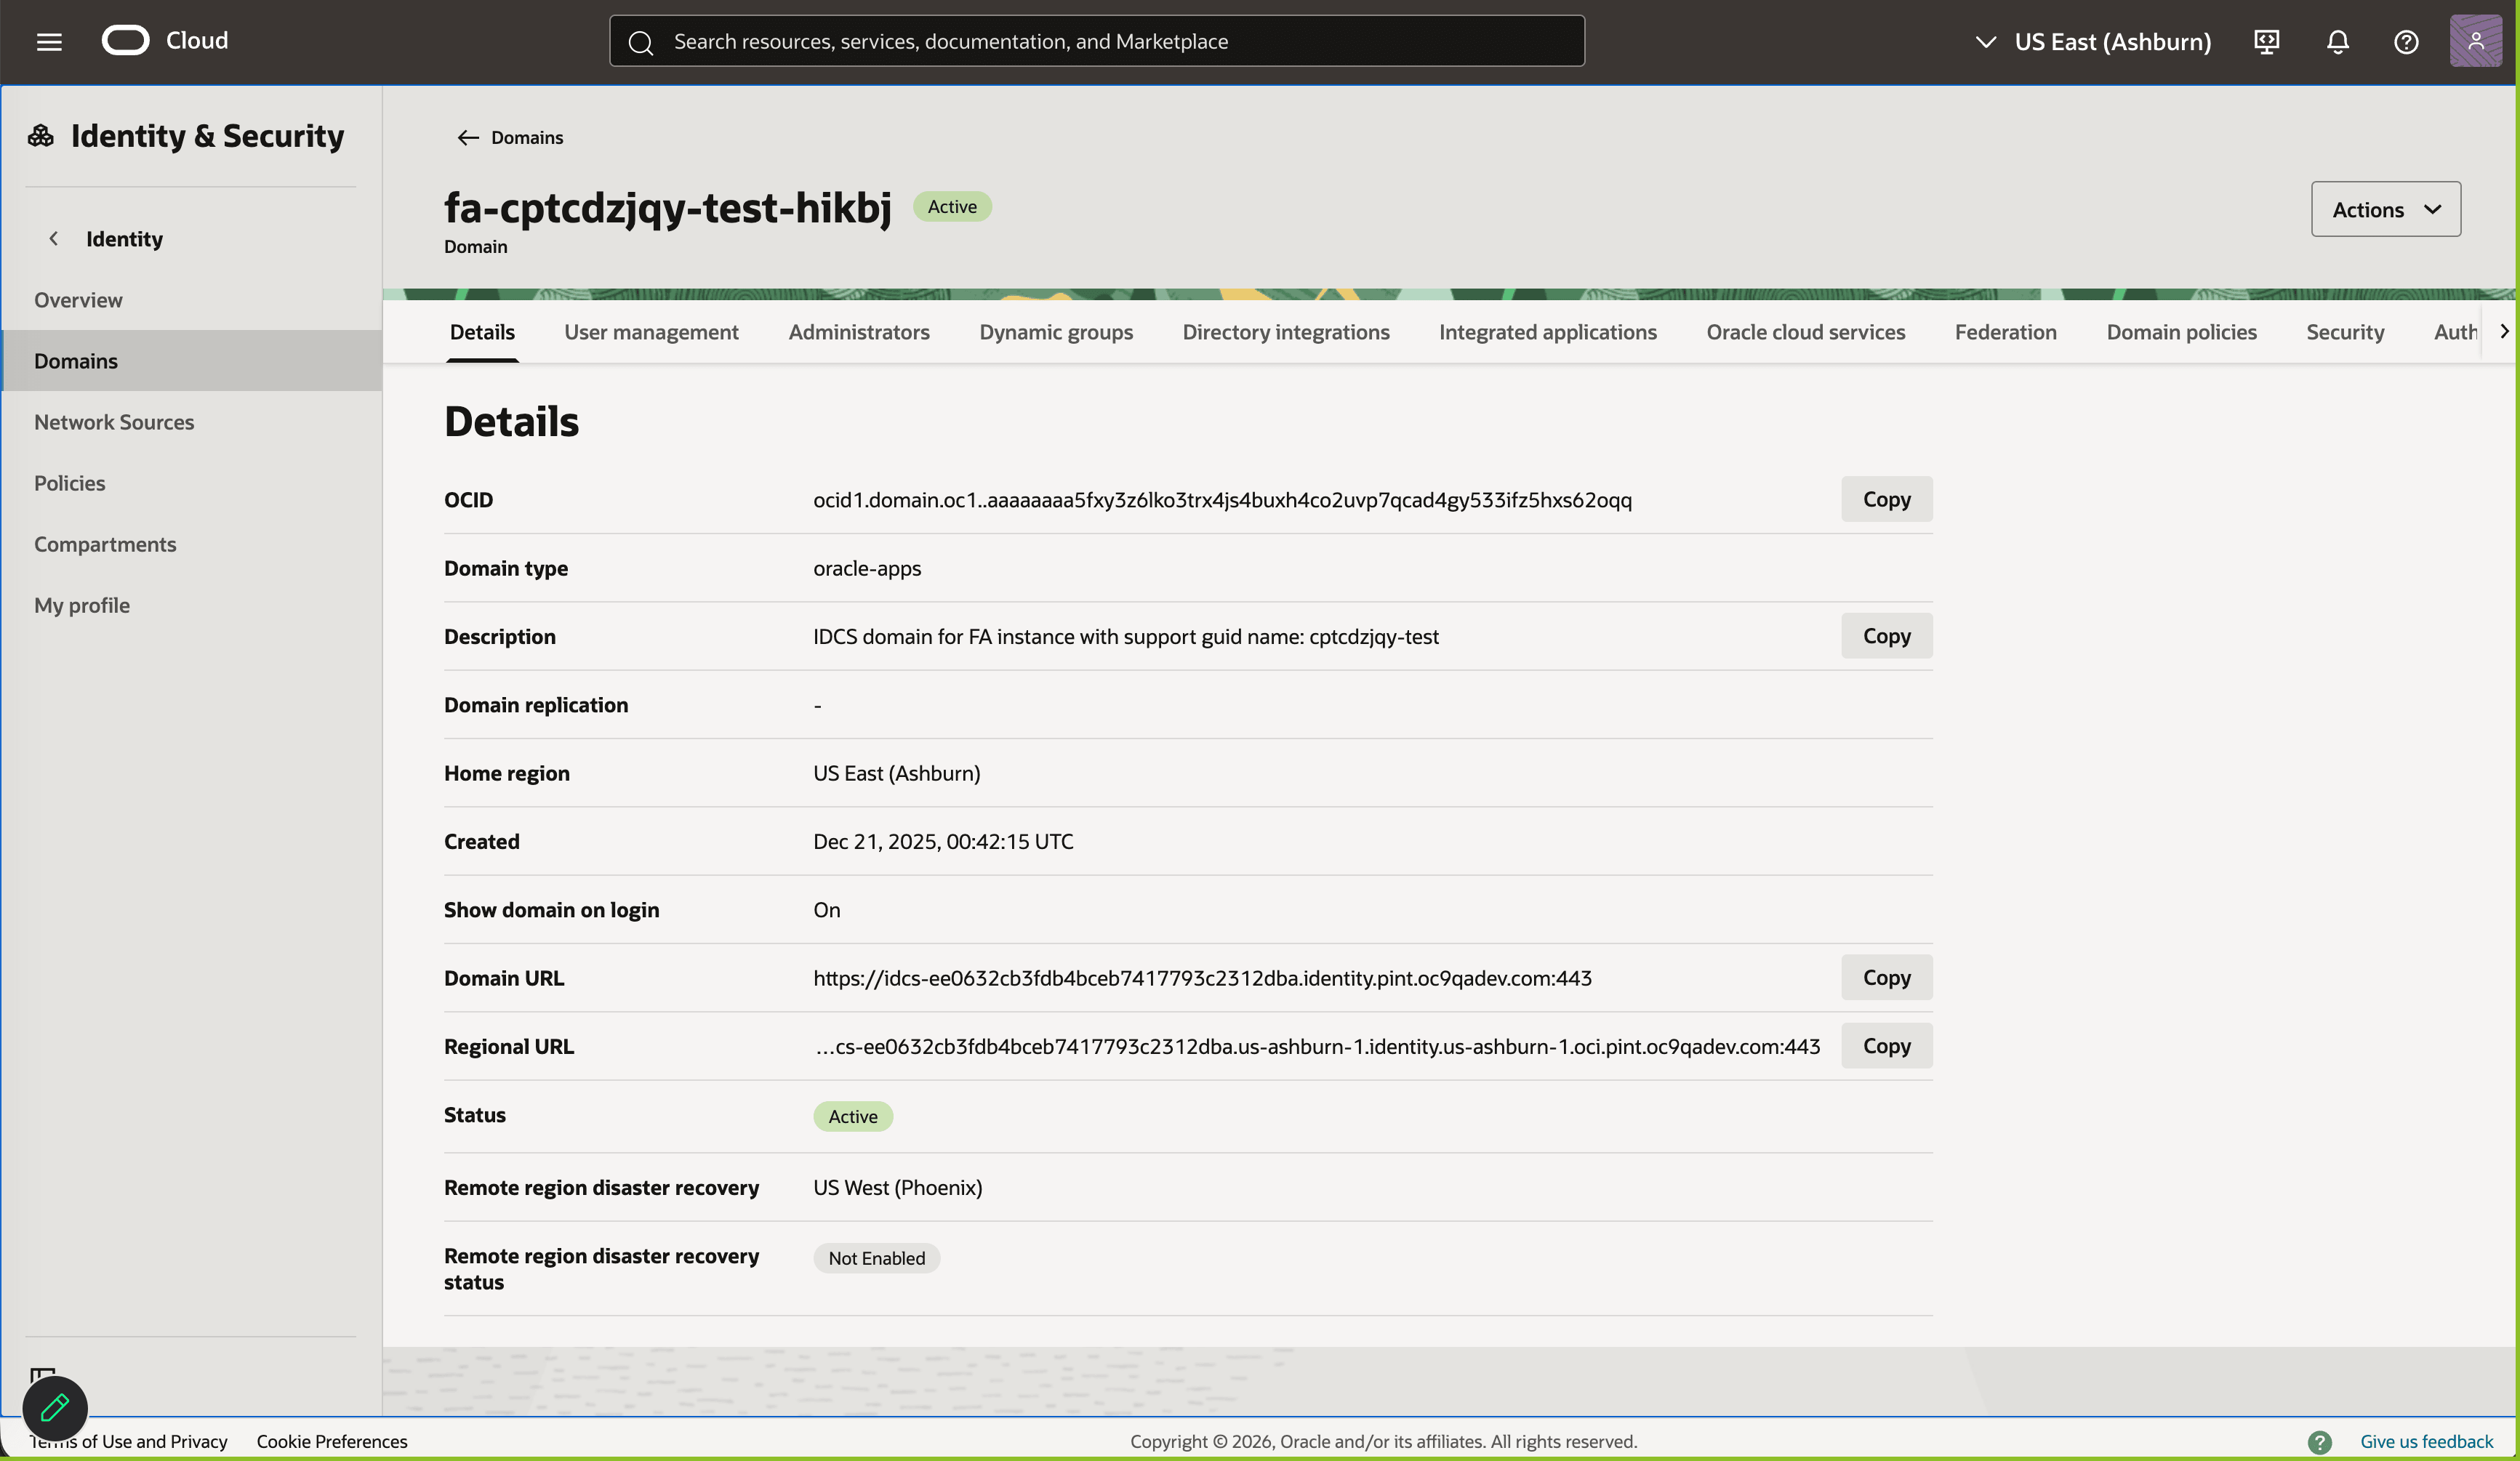Image resolution: width=2520 pixels, height=1461 pixels.
Task: Click Give us feedback link
Action: coord(2426,1441)
